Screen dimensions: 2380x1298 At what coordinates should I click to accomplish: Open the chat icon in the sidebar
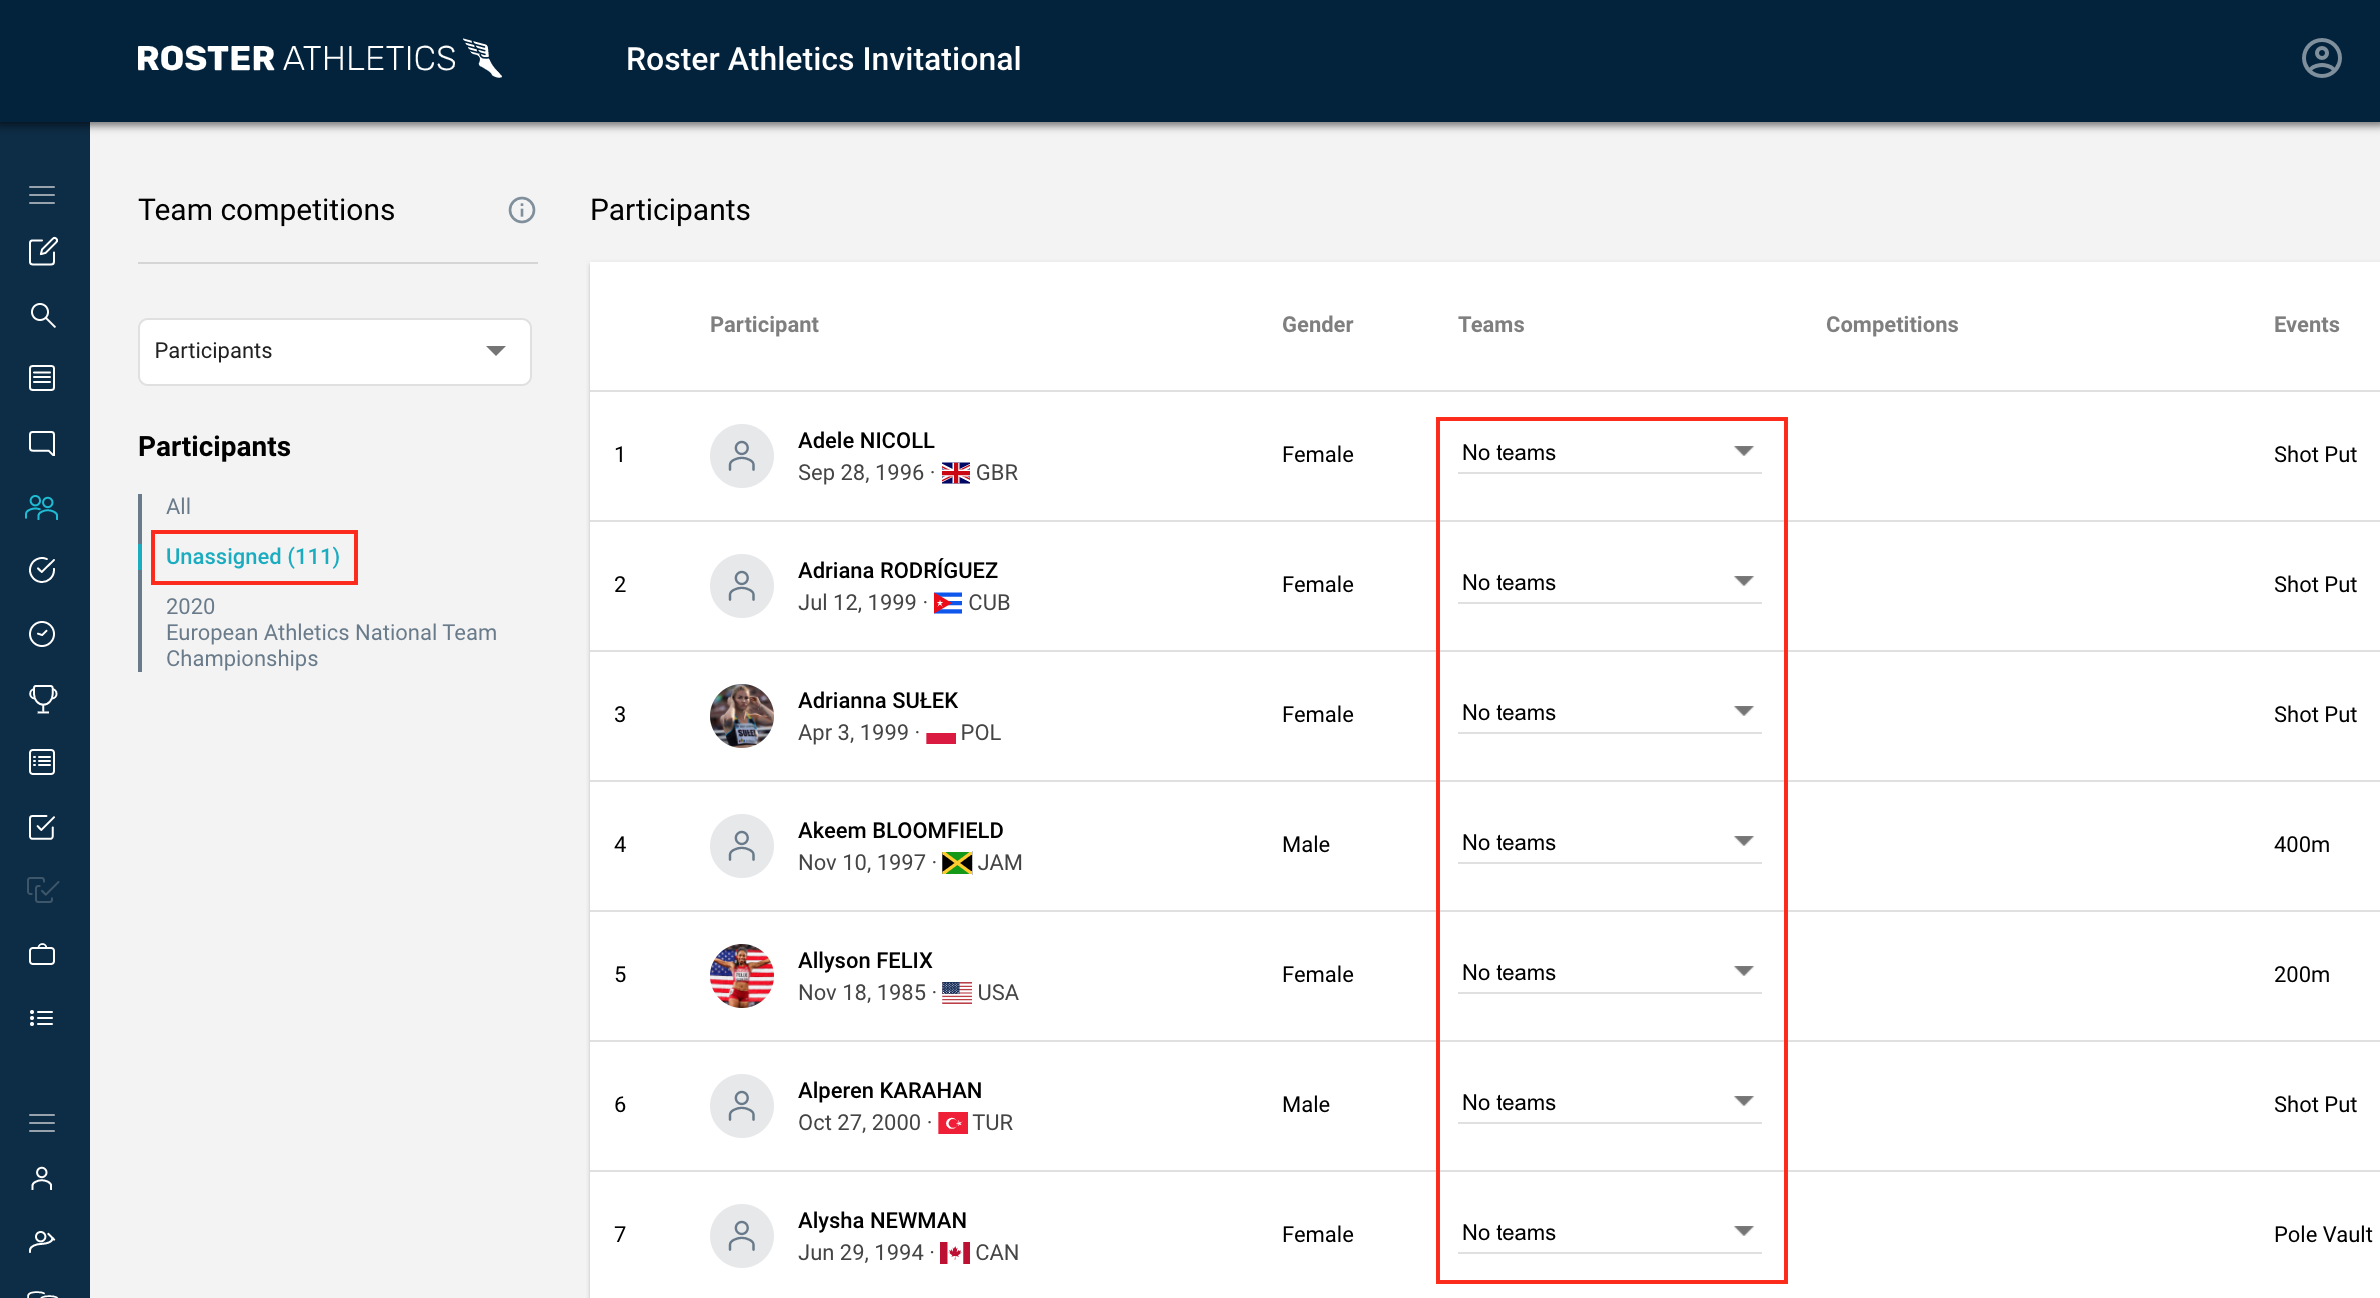43,443
